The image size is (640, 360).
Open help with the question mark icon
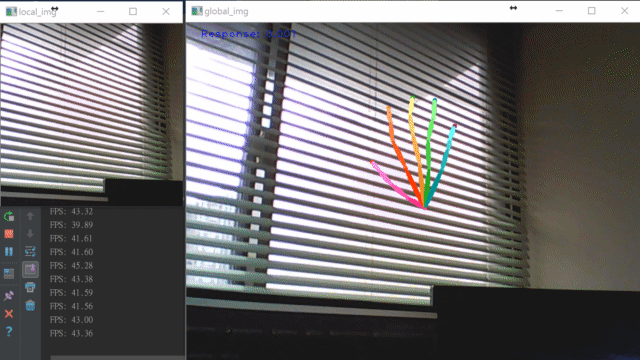pyautogui.click(x=9, y=331)
